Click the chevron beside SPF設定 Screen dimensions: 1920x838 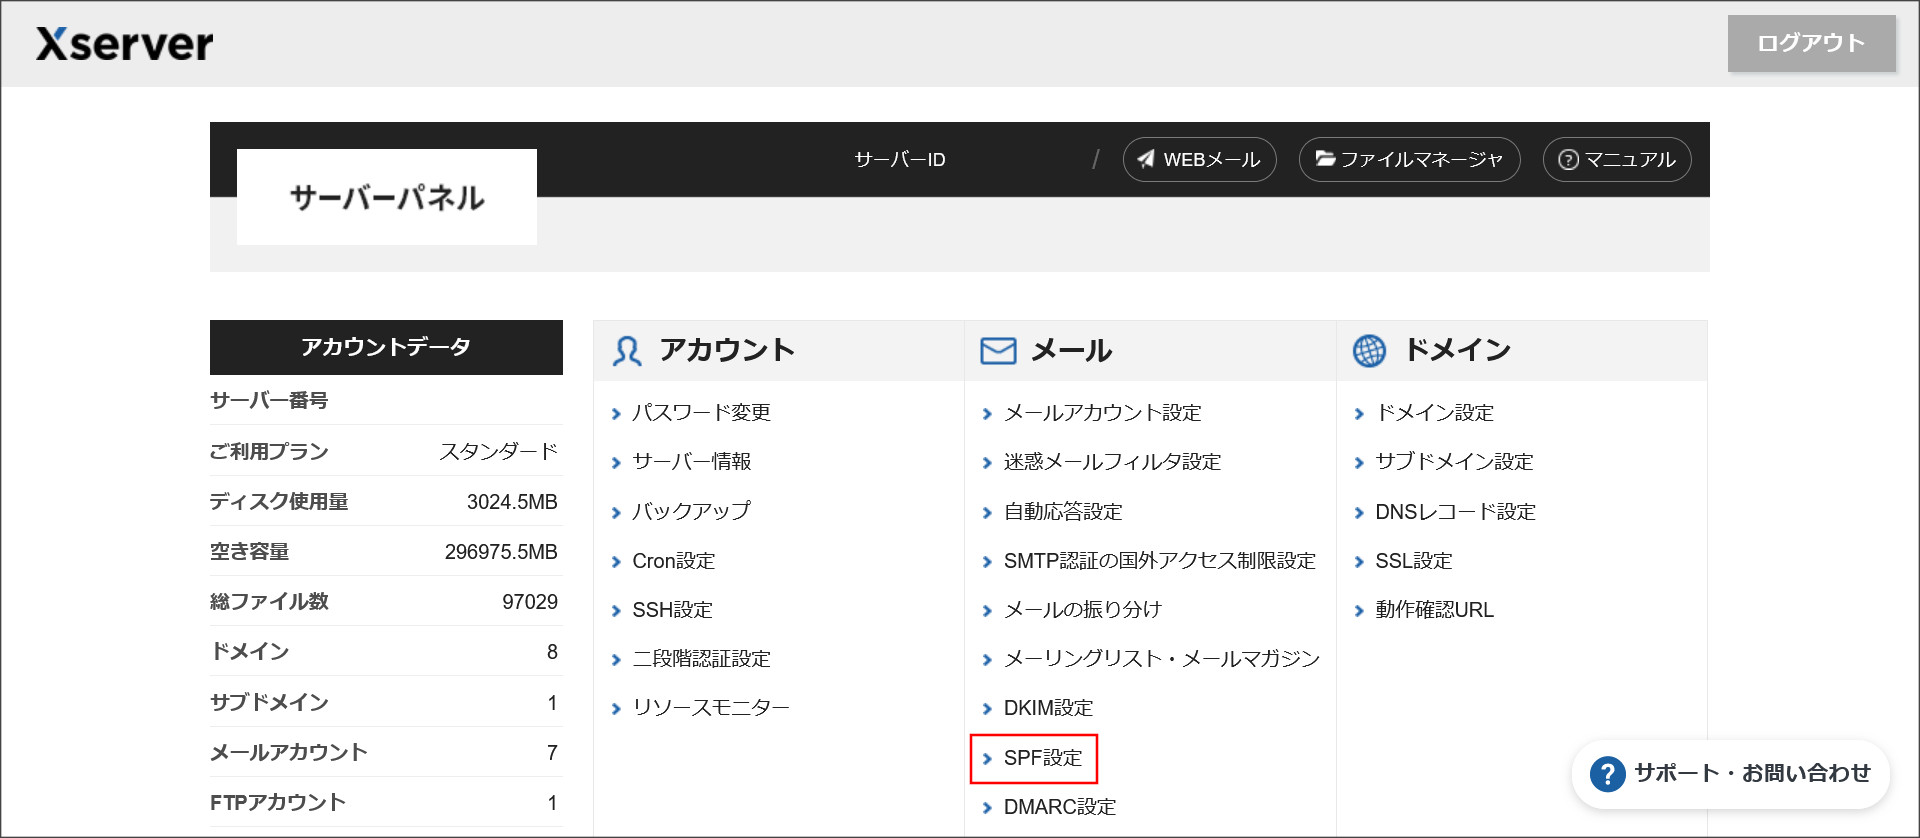(x=987, y=759)
